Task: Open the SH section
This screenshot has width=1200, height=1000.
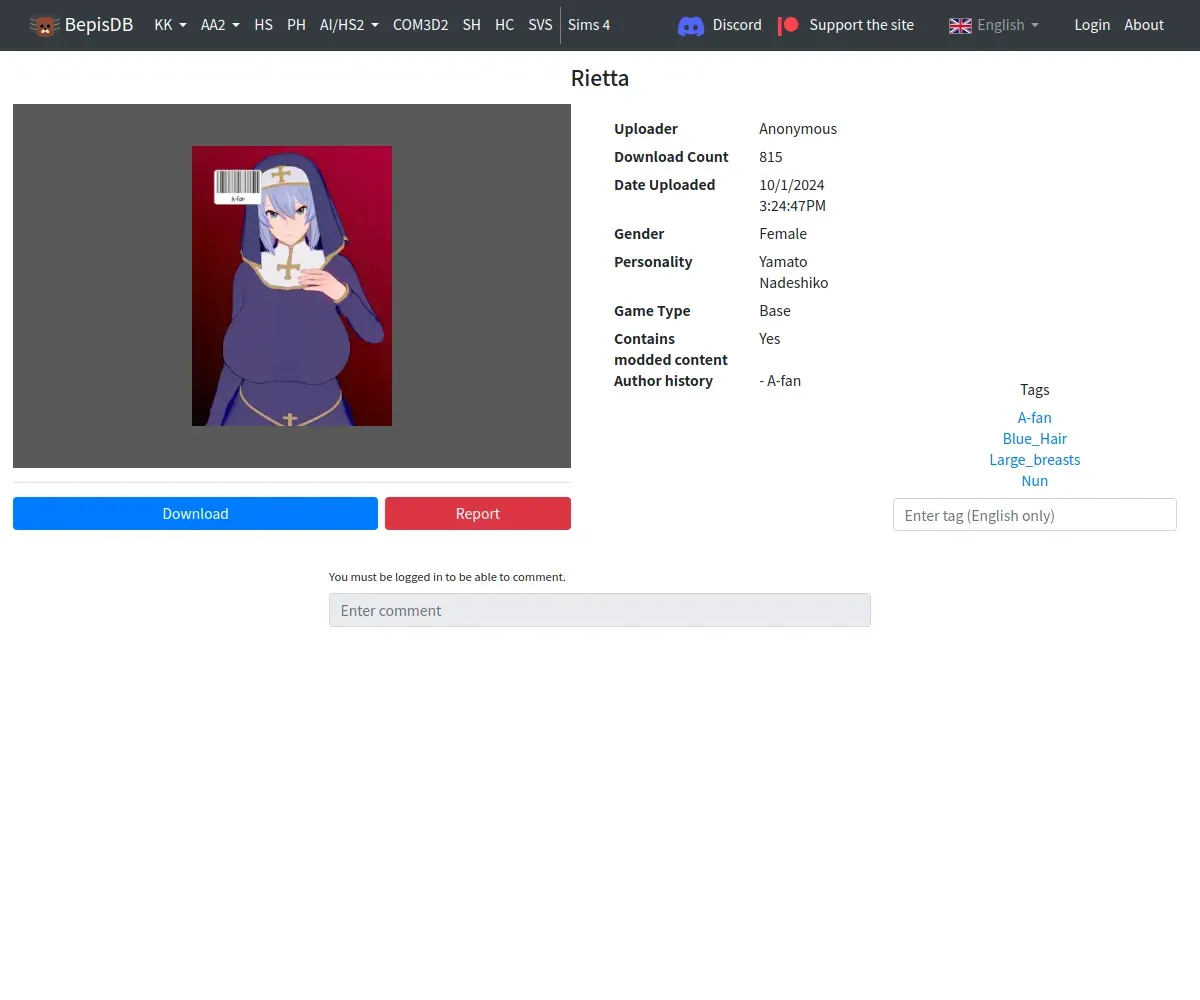Action: [x=472, y=25]
